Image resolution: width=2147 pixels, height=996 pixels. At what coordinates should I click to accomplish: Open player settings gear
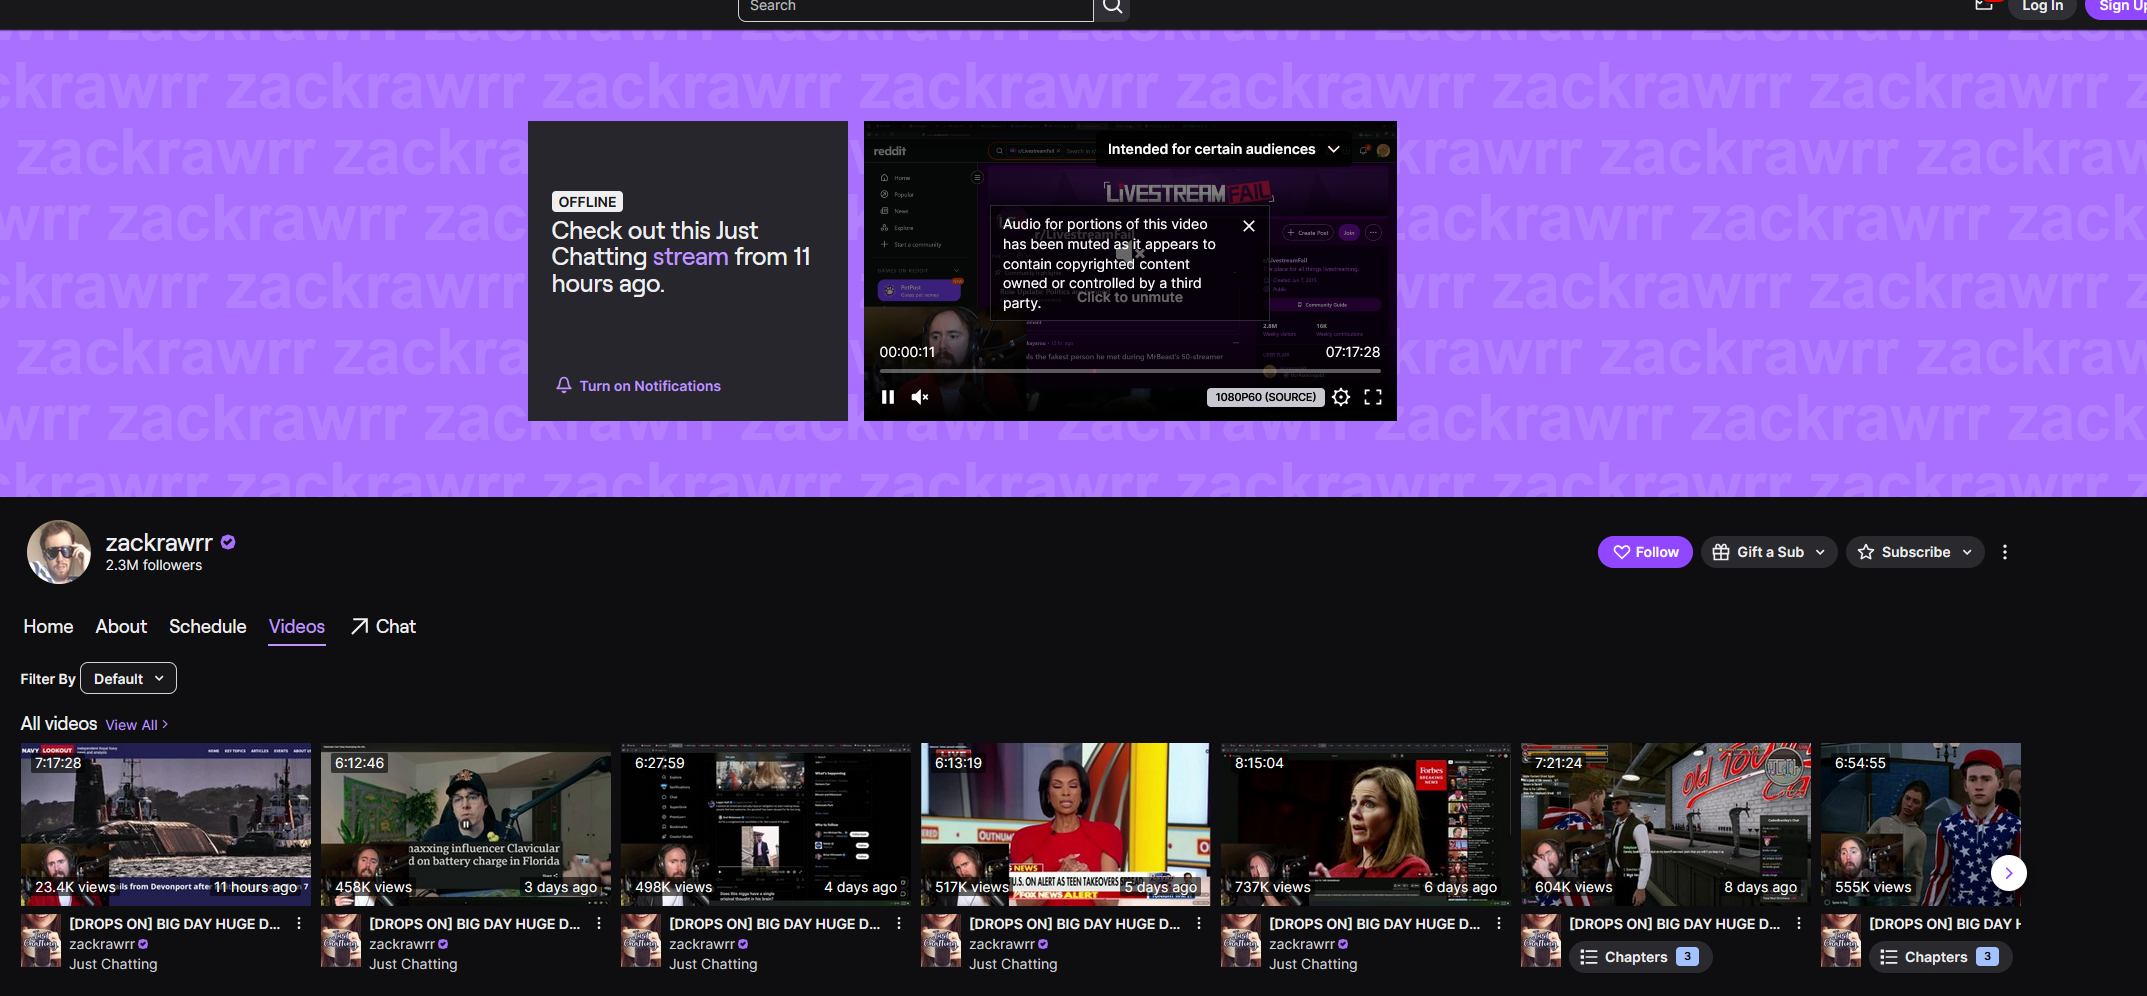pos(1341,397)
